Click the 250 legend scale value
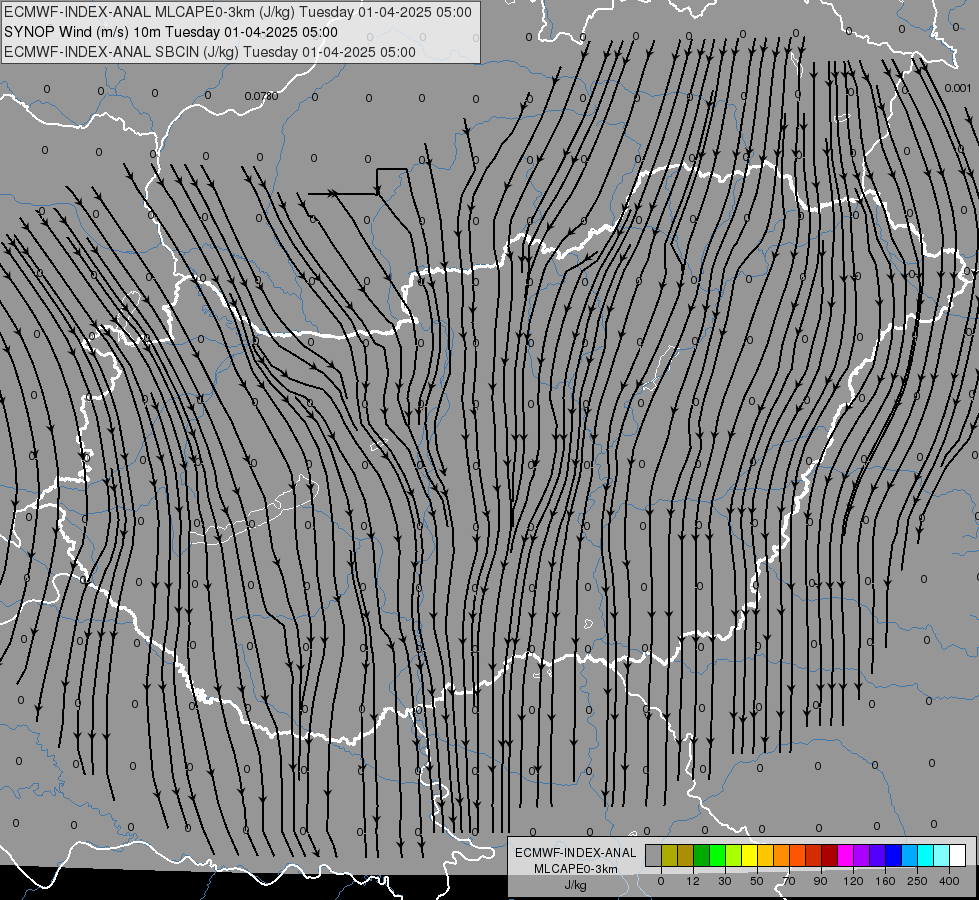The width and height of the screenshot is (979, 900). coord(917,881)
